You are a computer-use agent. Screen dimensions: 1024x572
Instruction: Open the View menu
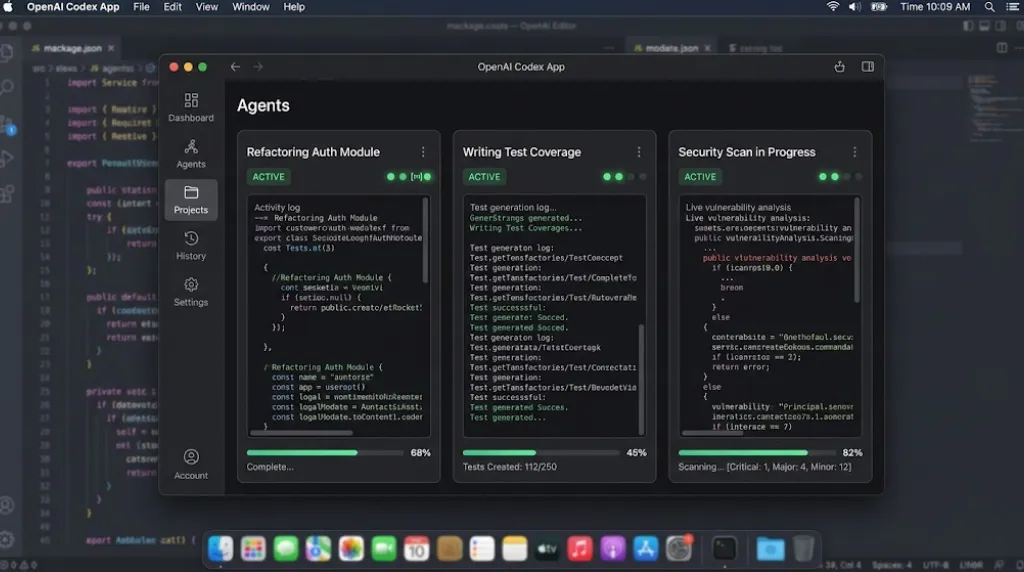click(206, 7)
